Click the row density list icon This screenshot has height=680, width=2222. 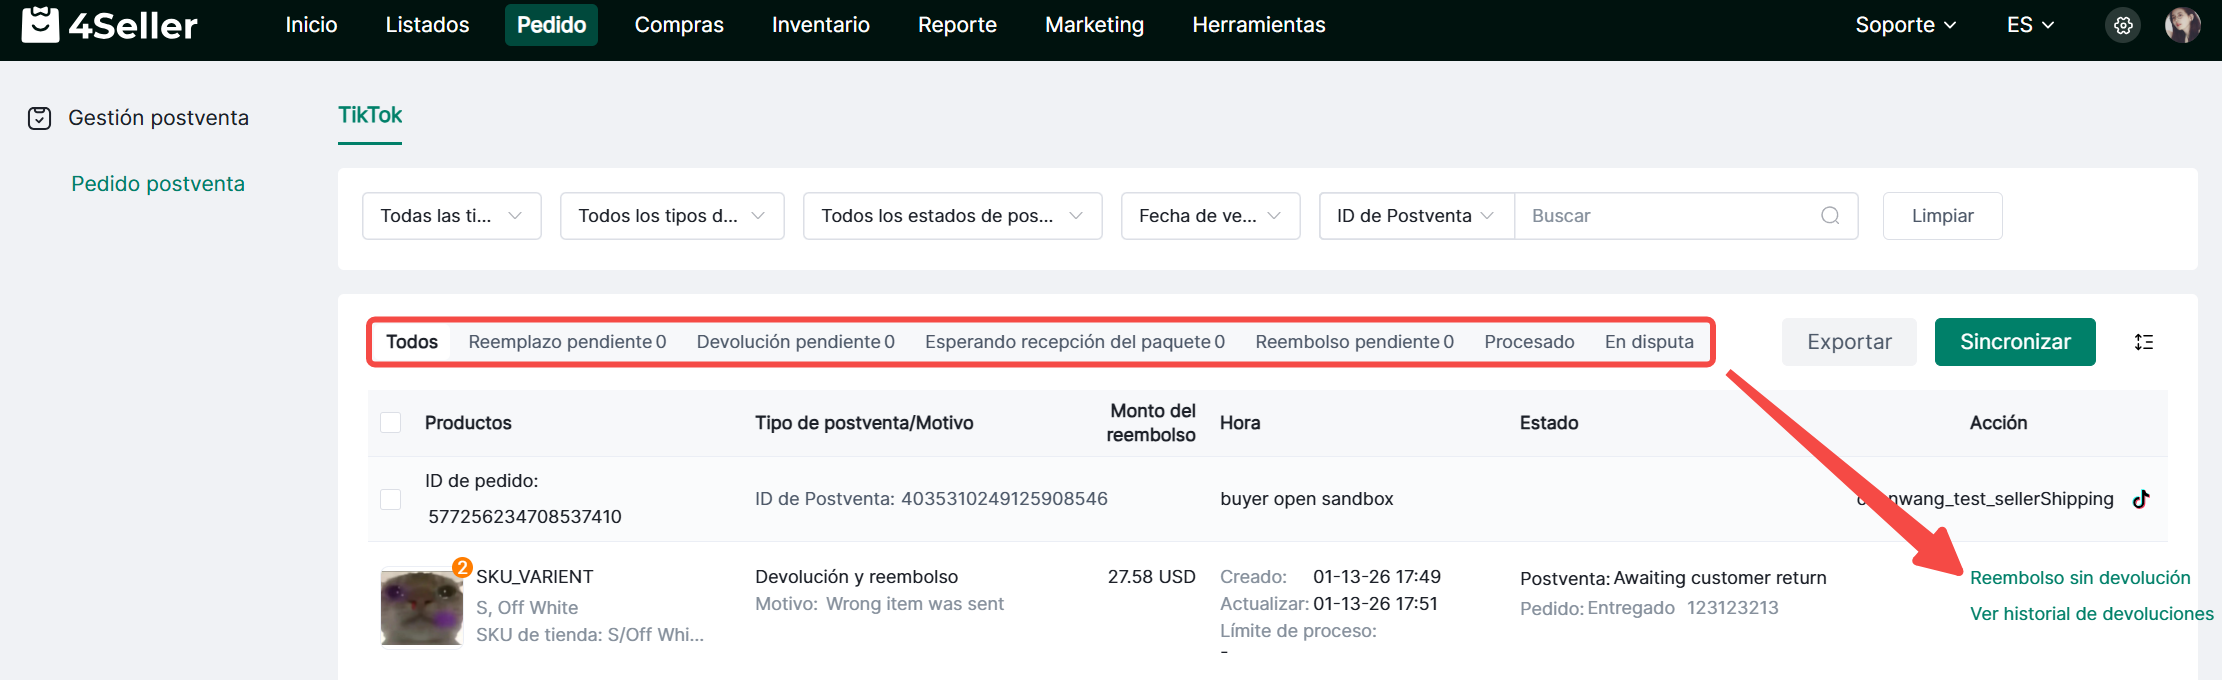point(2144,342)
